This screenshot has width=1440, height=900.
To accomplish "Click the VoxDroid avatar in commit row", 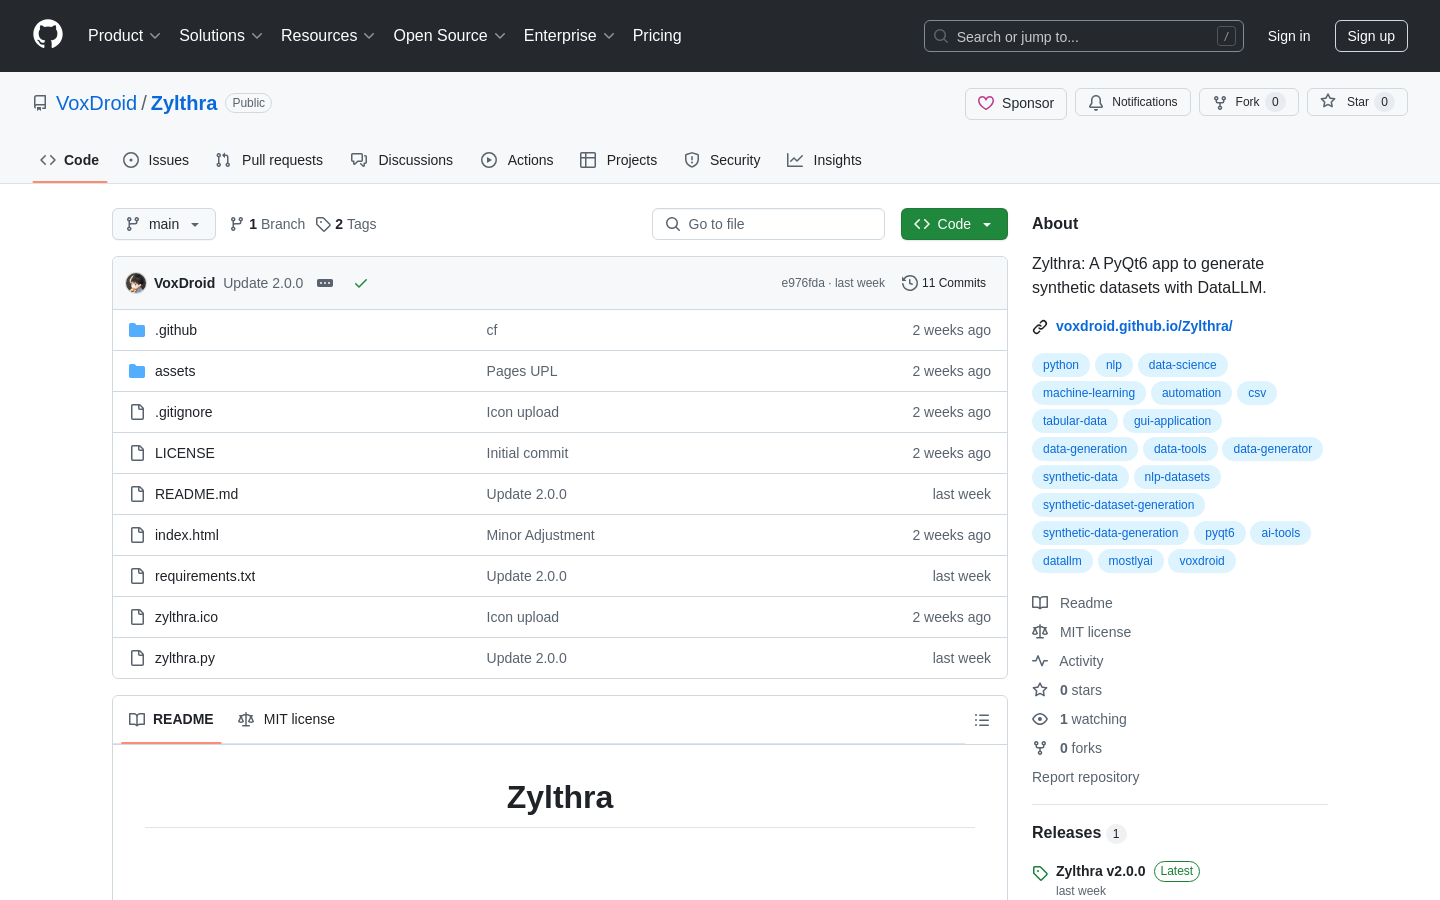I will click(136, 283).
